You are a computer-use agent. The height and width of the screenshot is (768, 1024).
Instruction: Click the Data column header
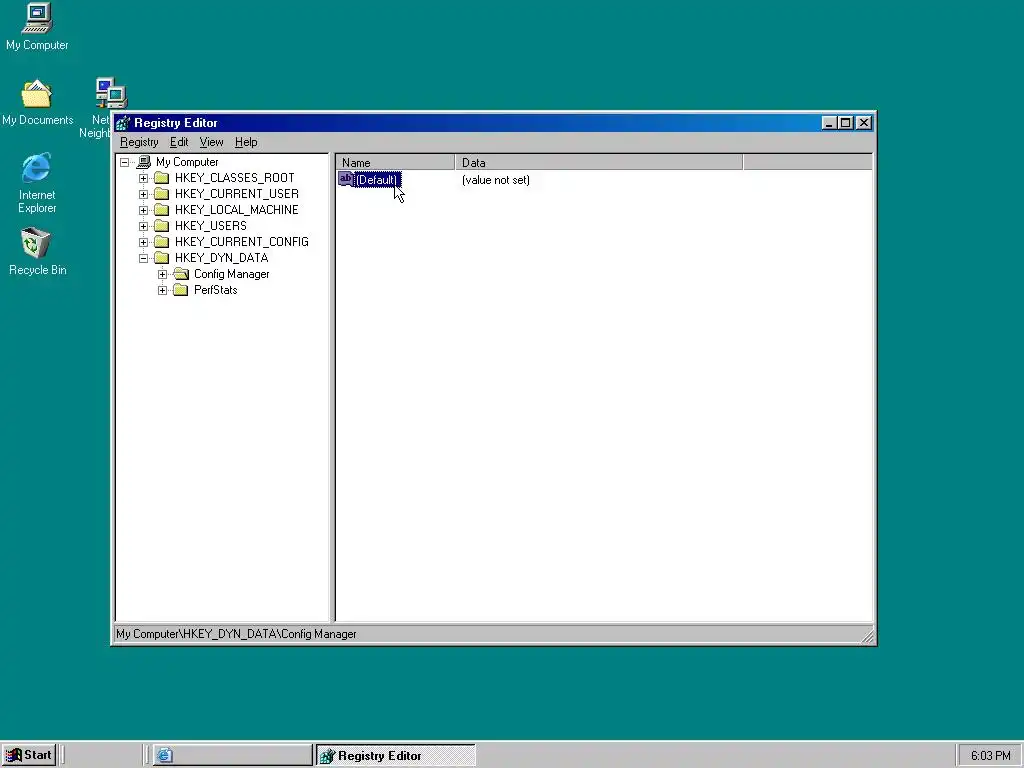click(x=599, y=163)
